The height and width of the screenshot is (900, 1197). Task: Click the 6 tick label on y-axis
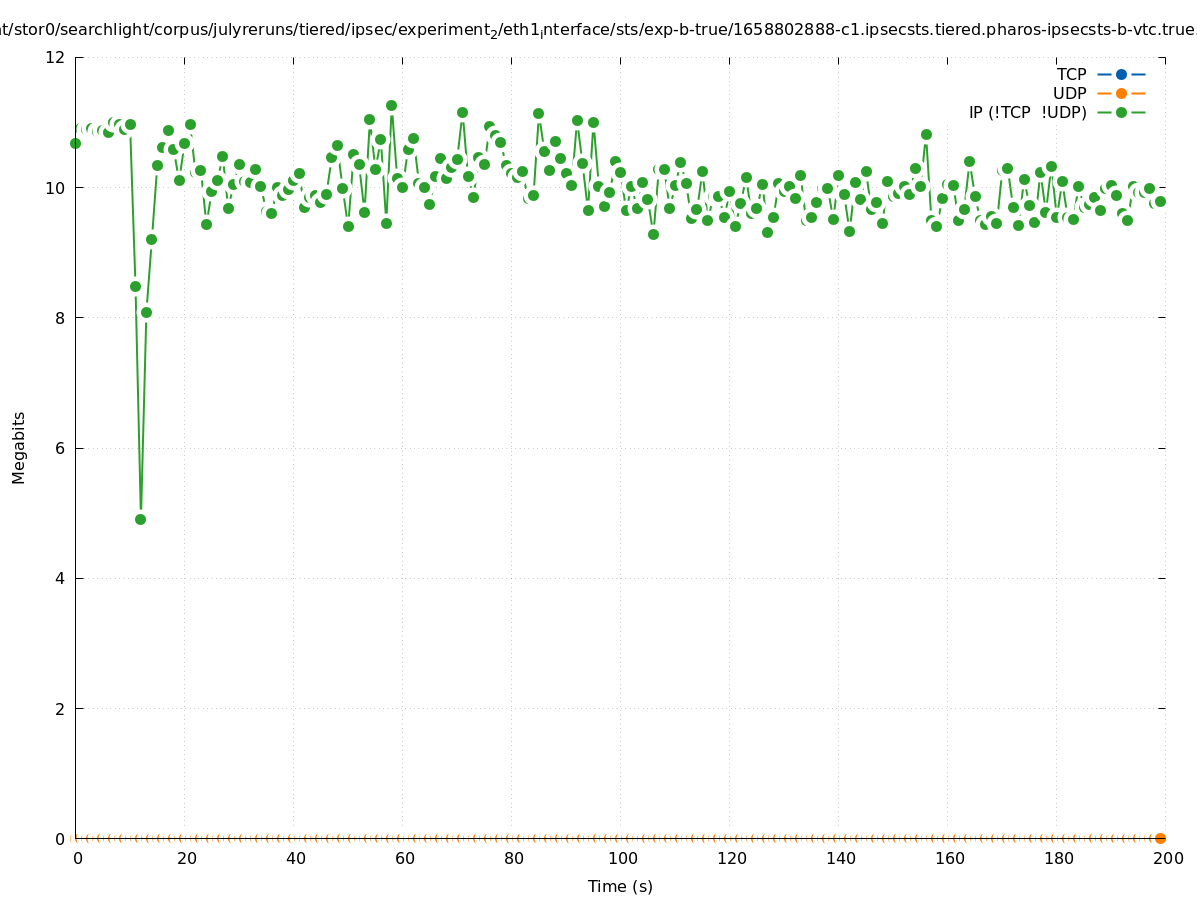point(59,448)
